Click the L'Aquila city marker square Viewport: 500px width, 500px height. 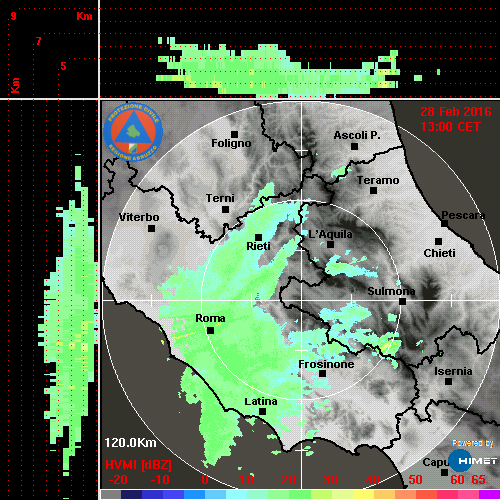tap(330, 244)
